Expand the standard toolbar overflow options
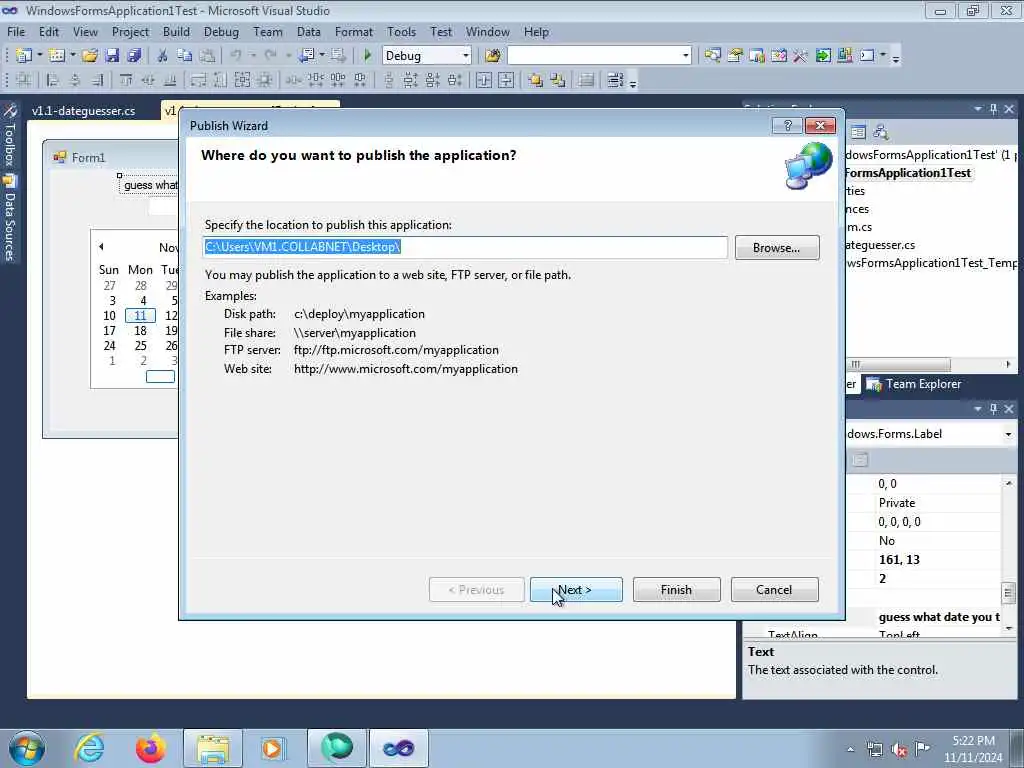 (x=895, y=58)
